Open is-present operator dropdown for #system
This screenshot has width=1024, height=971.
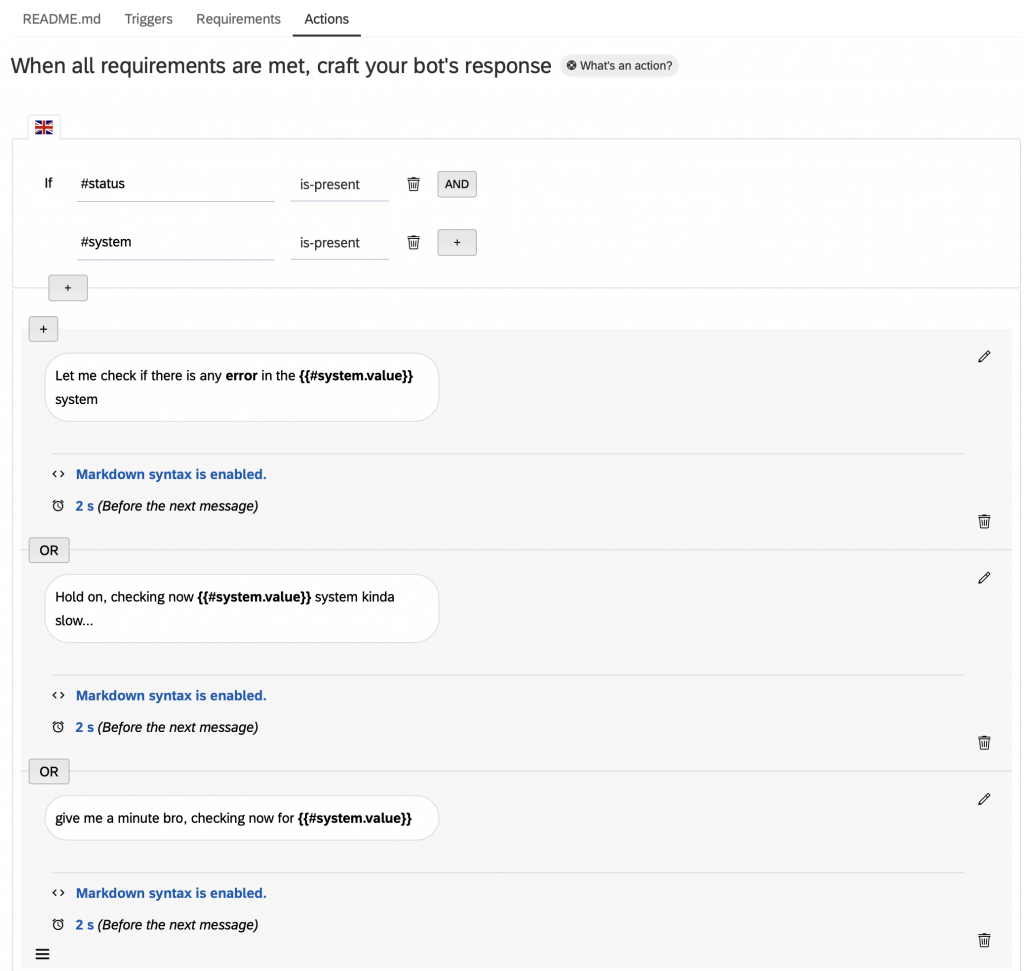(x=339, y=243)
